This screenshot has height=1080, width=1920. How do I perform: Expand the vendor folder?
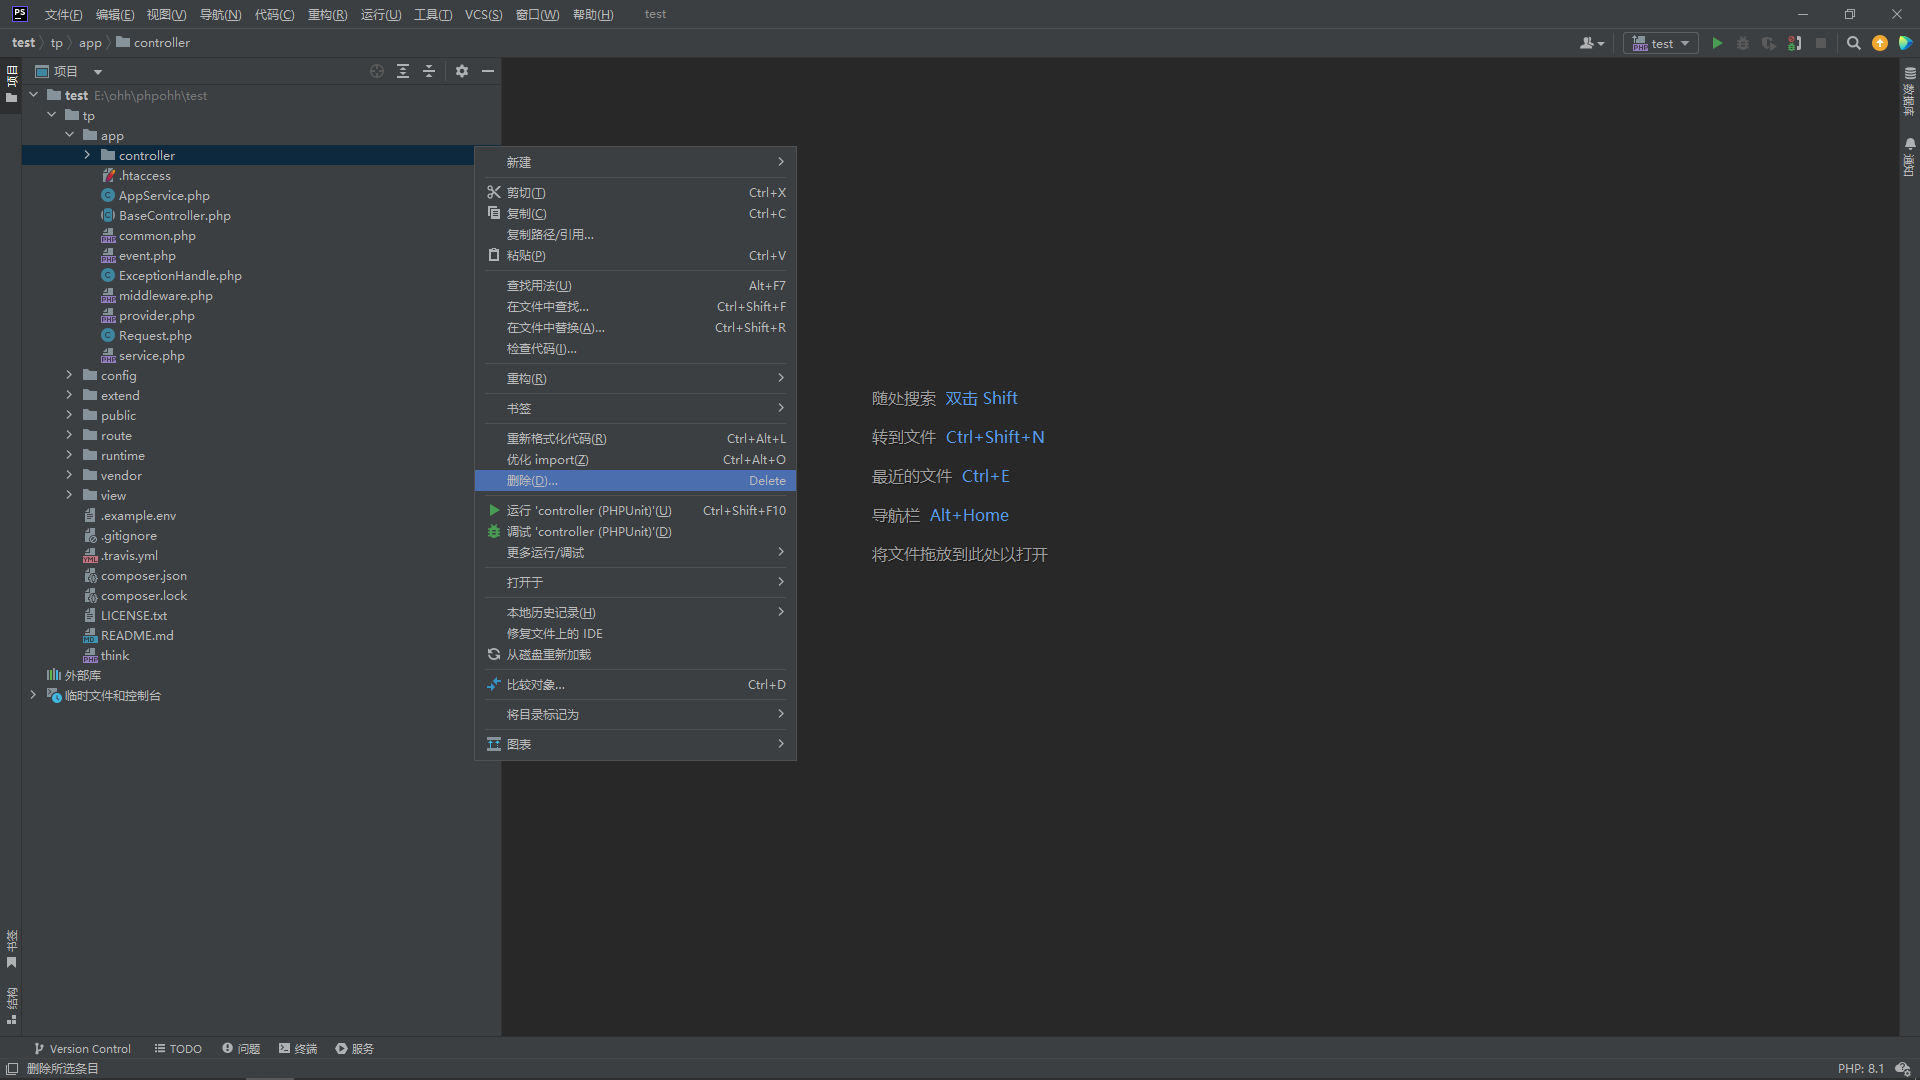[69, 475]
